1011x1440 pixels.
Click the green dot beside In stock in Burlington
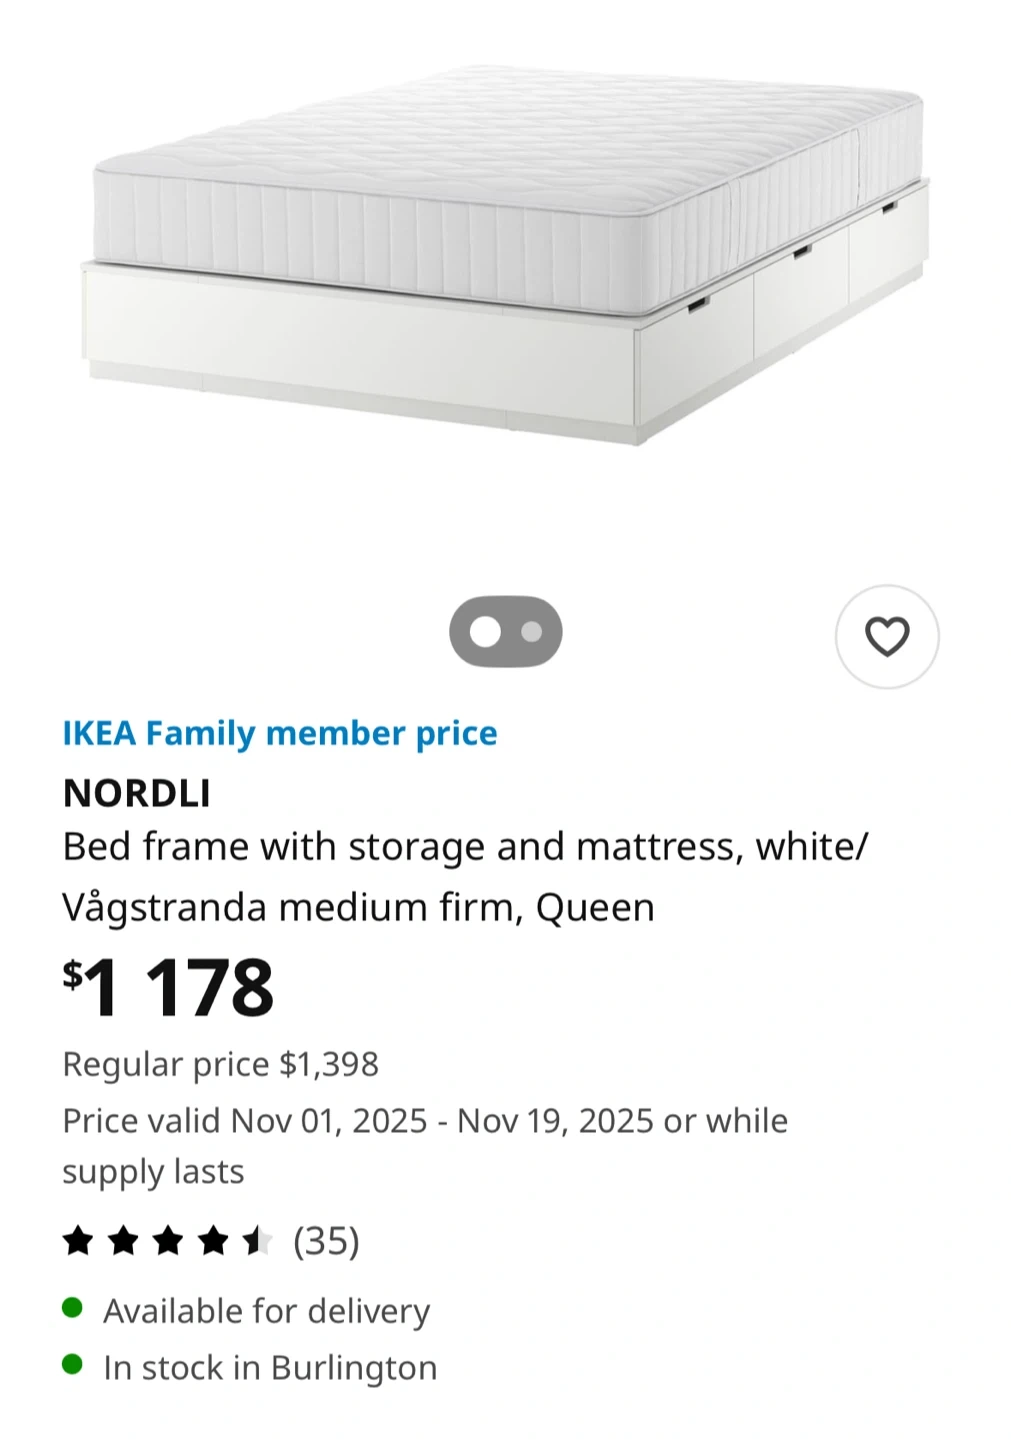pyautogui.click(x=72, y=1364)
